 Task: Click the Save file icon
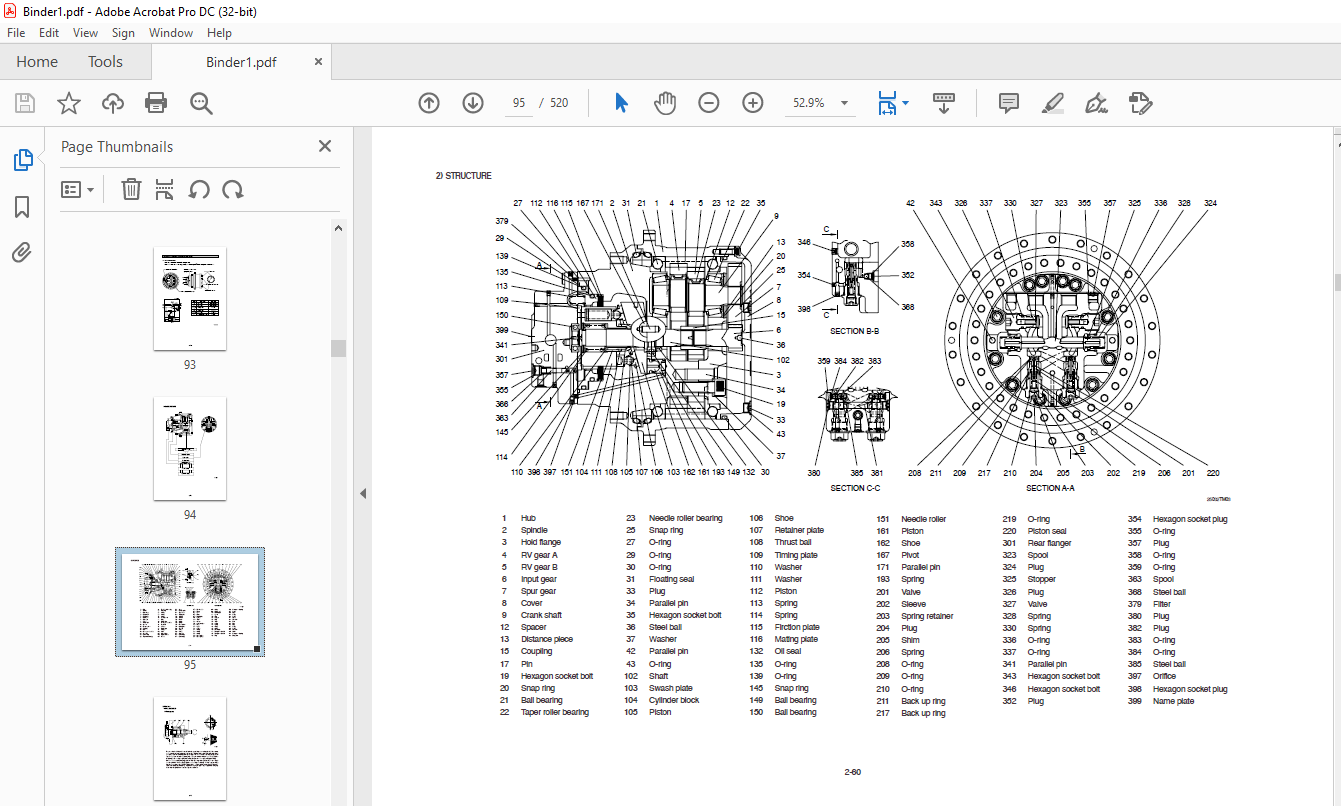tap(25, 103)
